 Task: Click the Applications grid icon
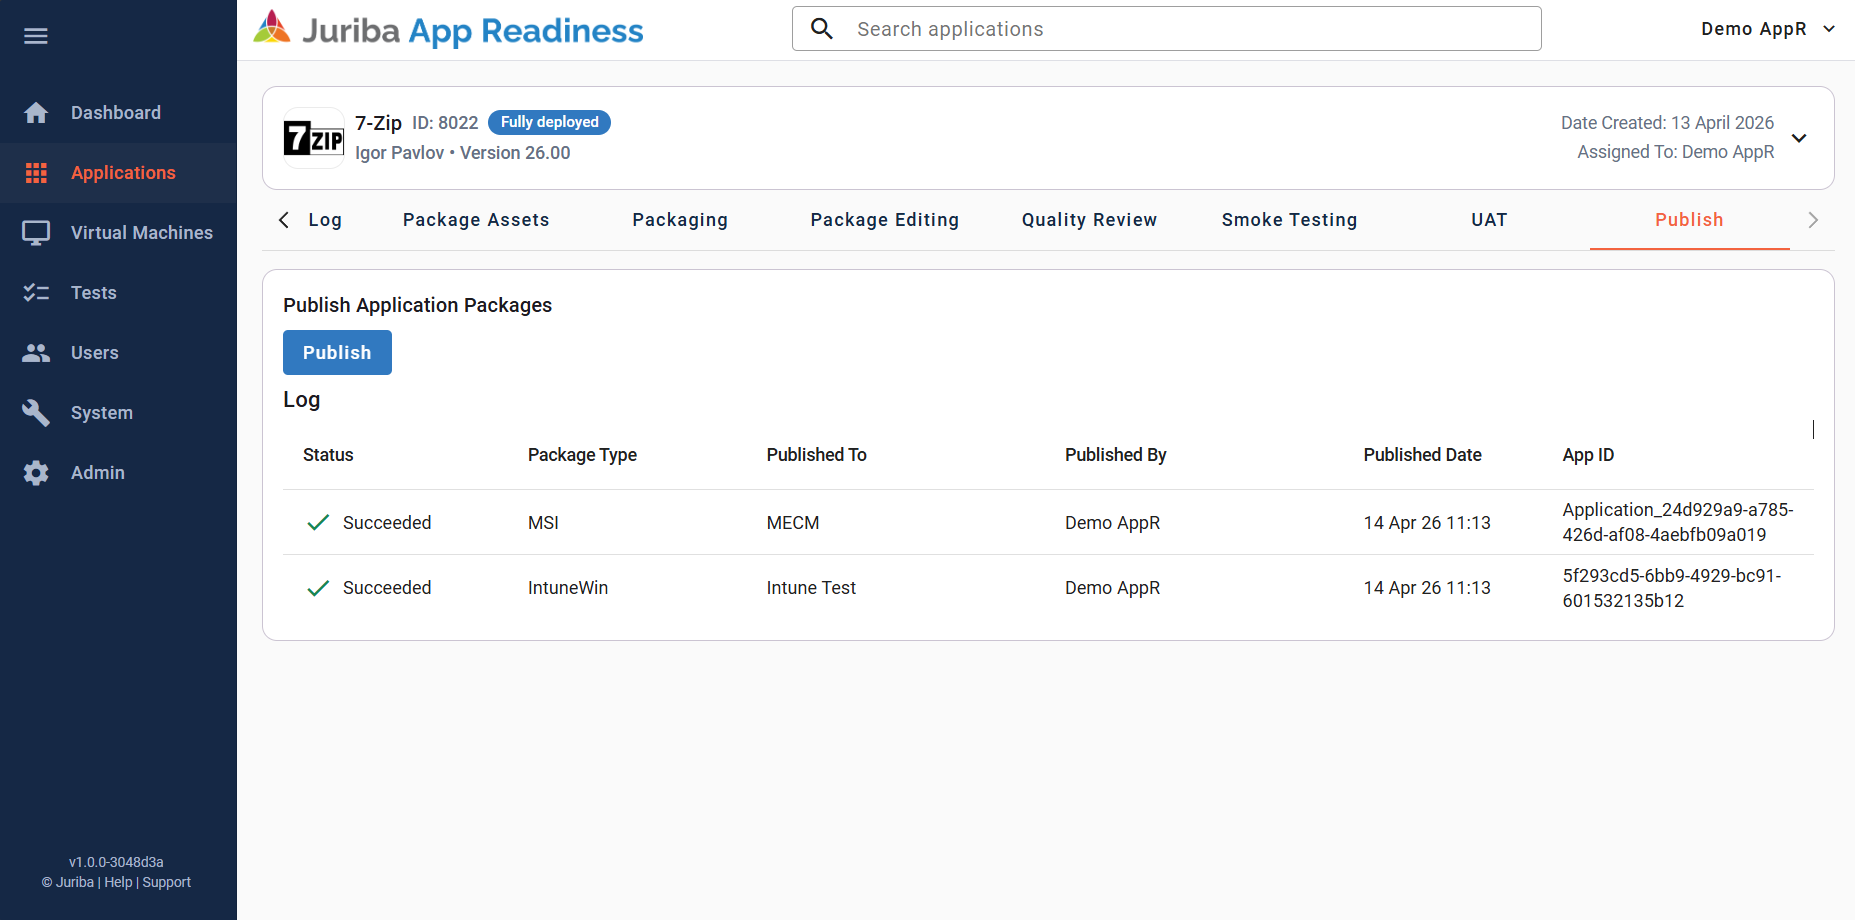[x=36, y=173]
